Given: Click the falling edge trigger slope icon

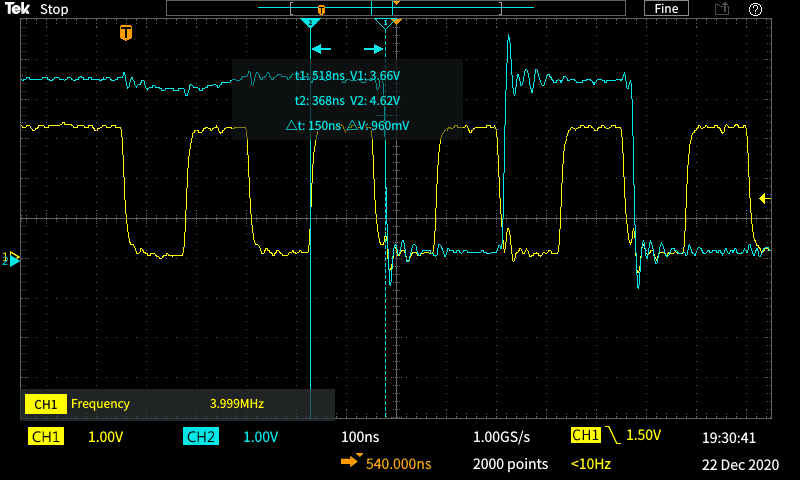Looking at the screenshot, I should [612, 436].
